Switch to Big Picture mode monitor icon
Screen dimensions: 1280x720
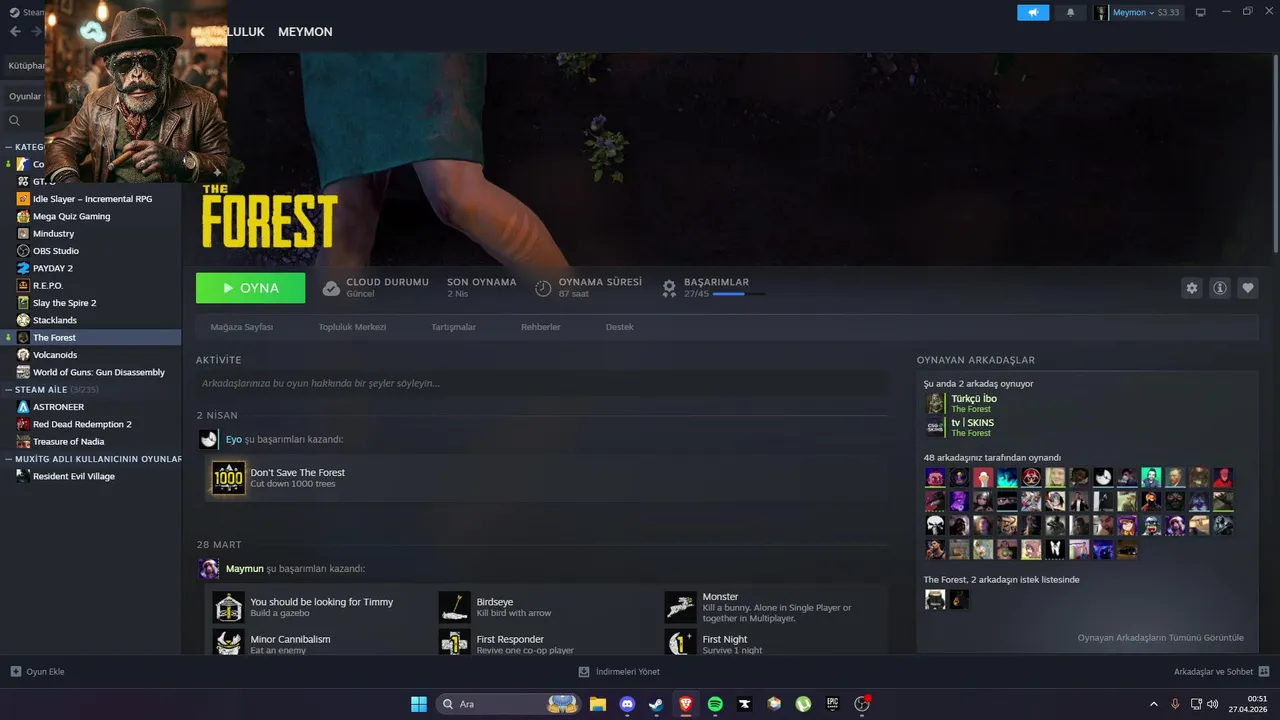click(x=1200, y=12)
